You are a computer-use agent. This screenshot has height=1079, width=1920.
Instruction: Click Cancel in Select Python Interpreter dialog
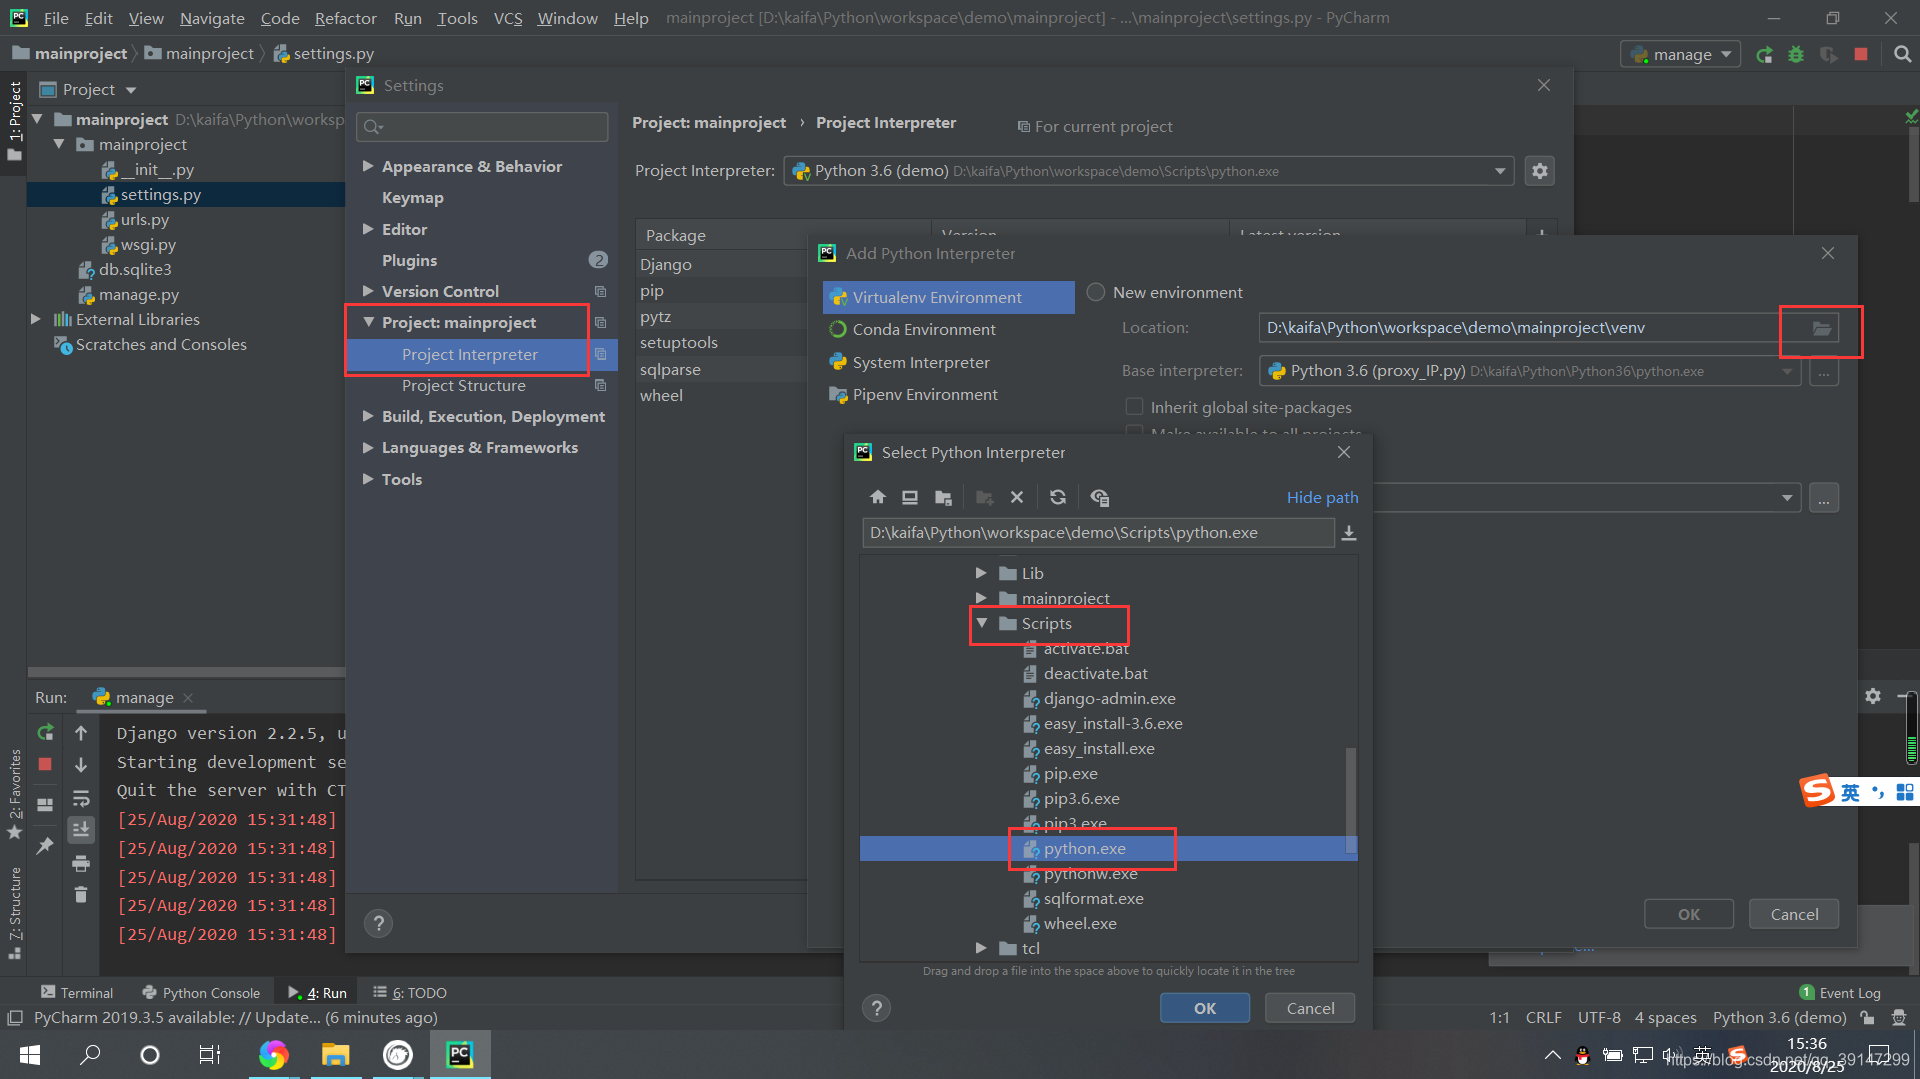coord(1310,1008)
